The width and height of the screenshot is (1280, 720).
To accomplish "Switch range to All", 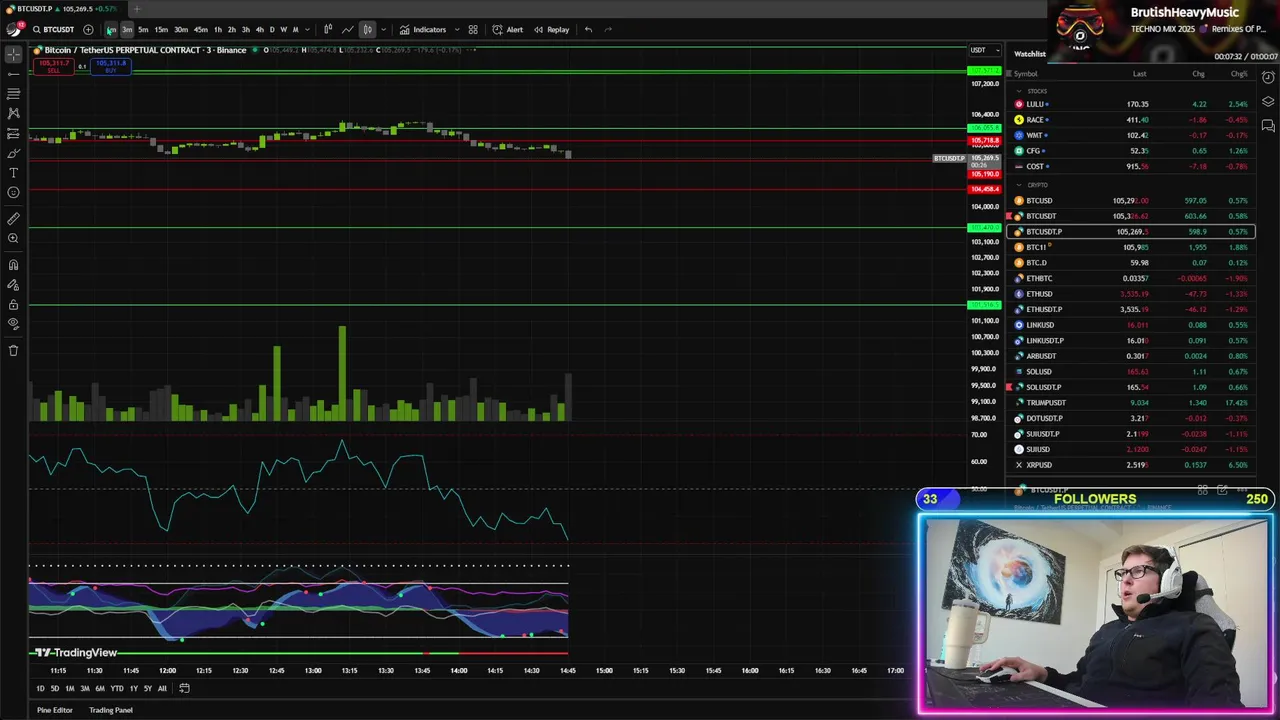I will click(x=162, y=688).
